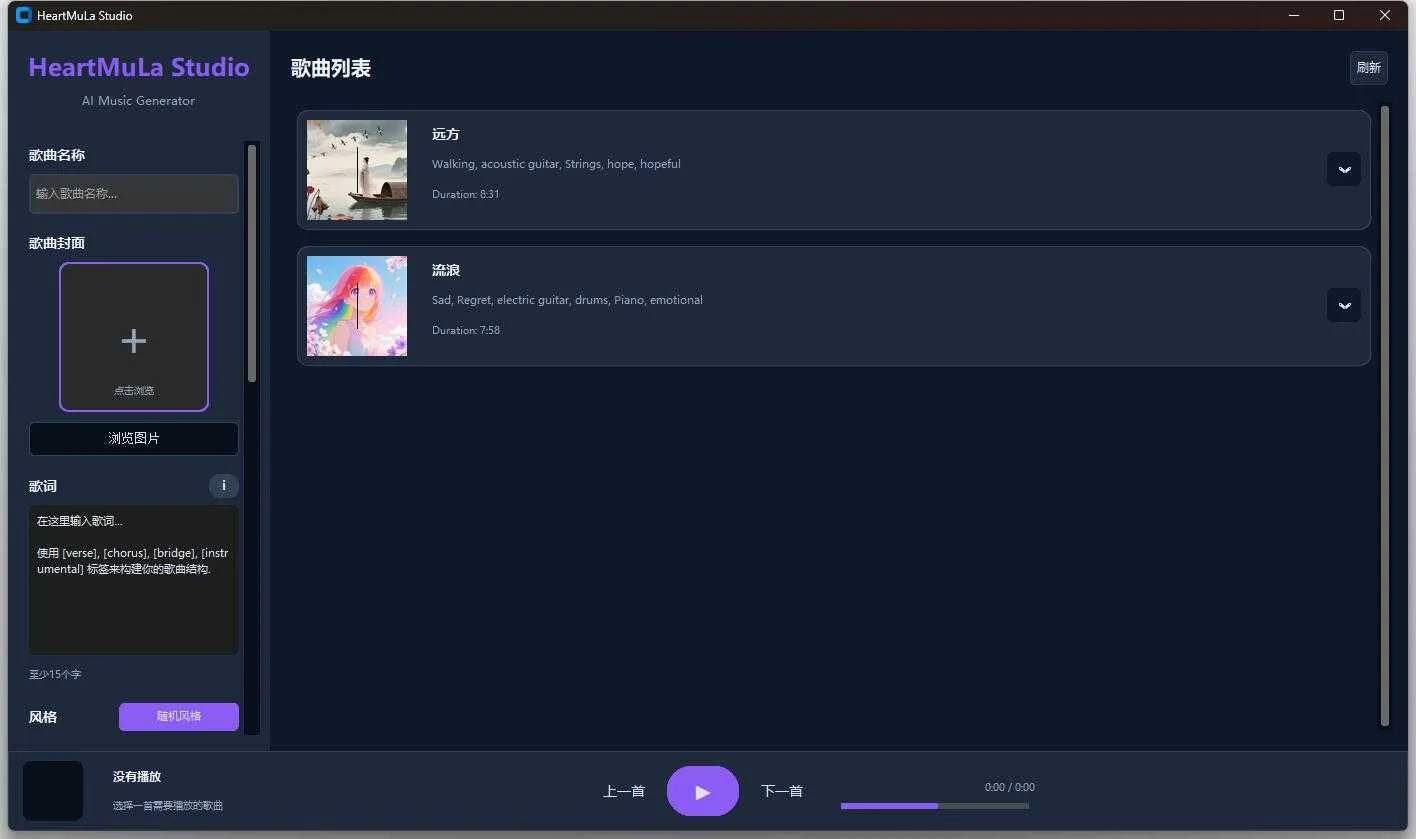
Task: Open the 远方 album cover thumbnail
Action: (356, 169)
